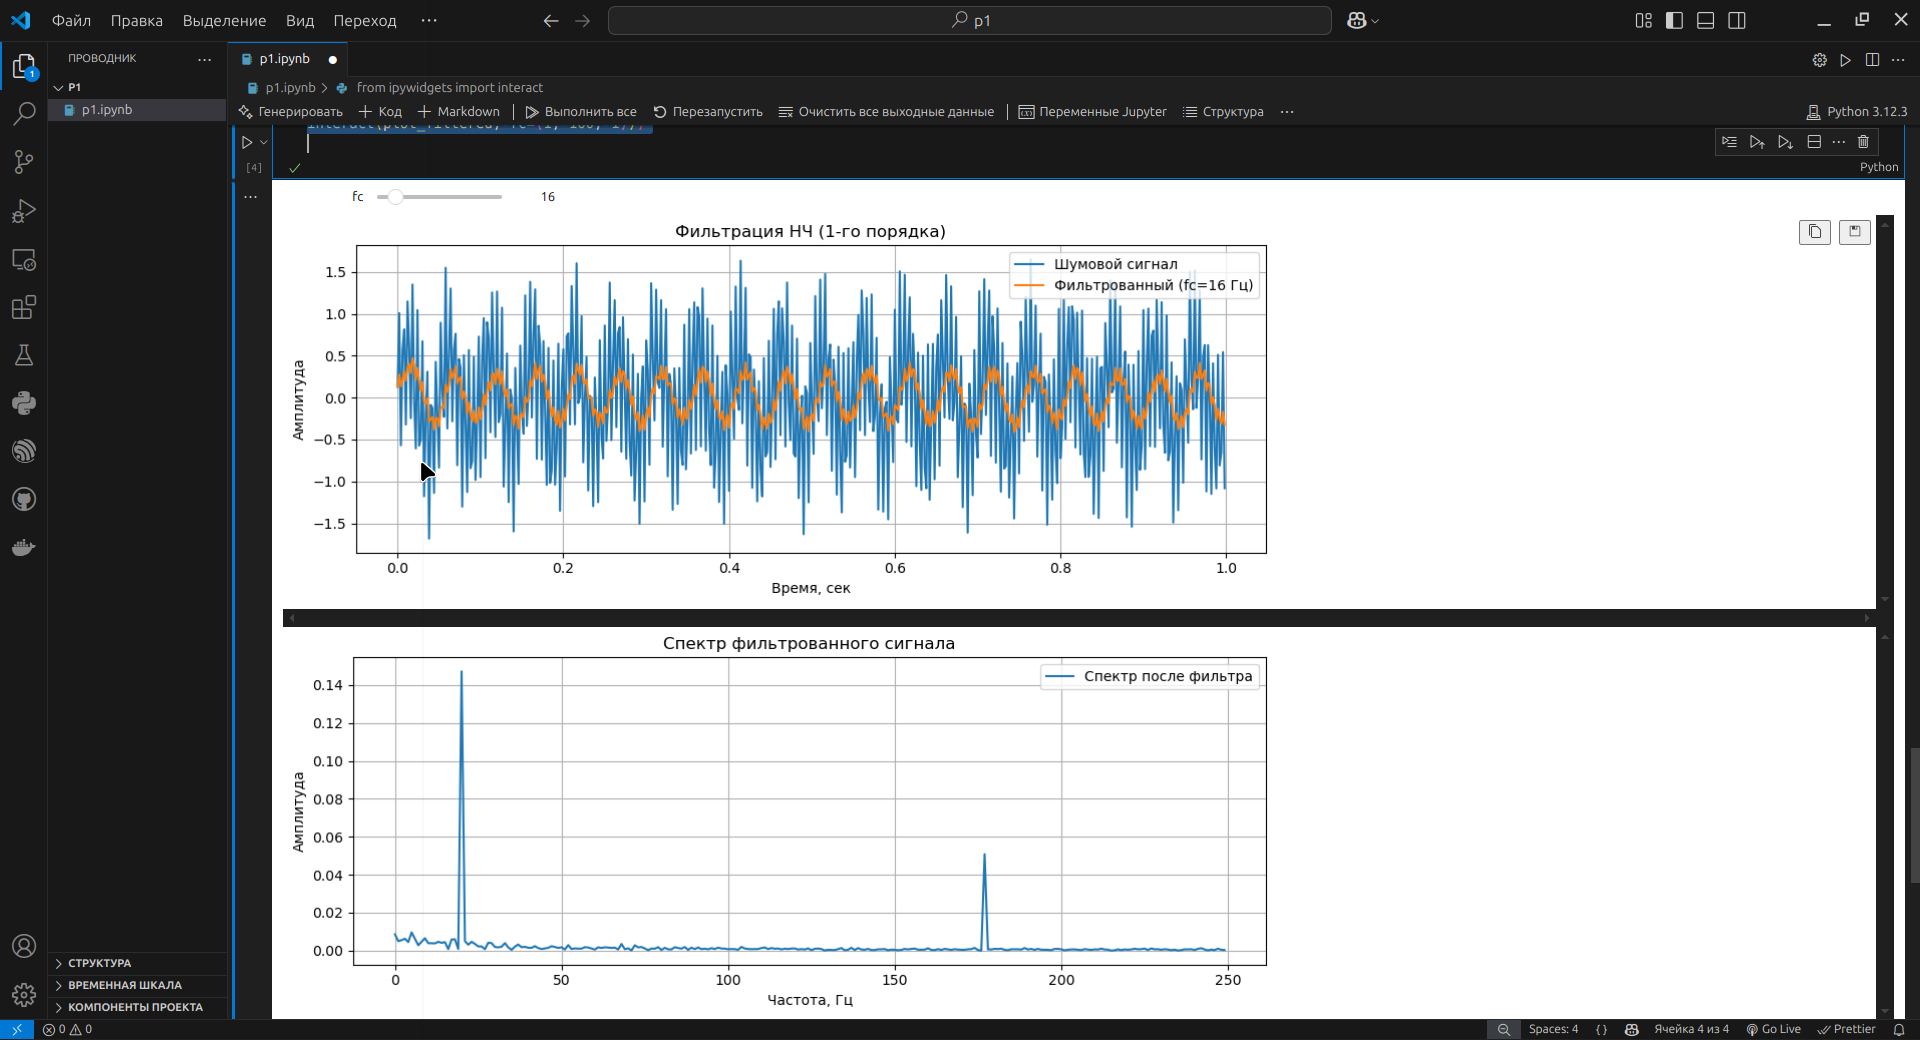Image resolution: width=1920 pixels, height=1040 pixels.
Task: Select the p1.ipynb editor tab
Action: [284, 59]
